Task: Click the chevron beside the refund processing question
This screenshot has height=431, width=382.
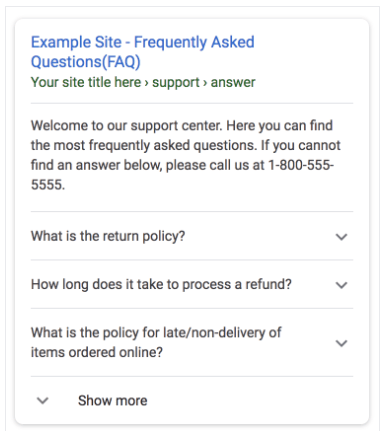Action: point(341,285)
